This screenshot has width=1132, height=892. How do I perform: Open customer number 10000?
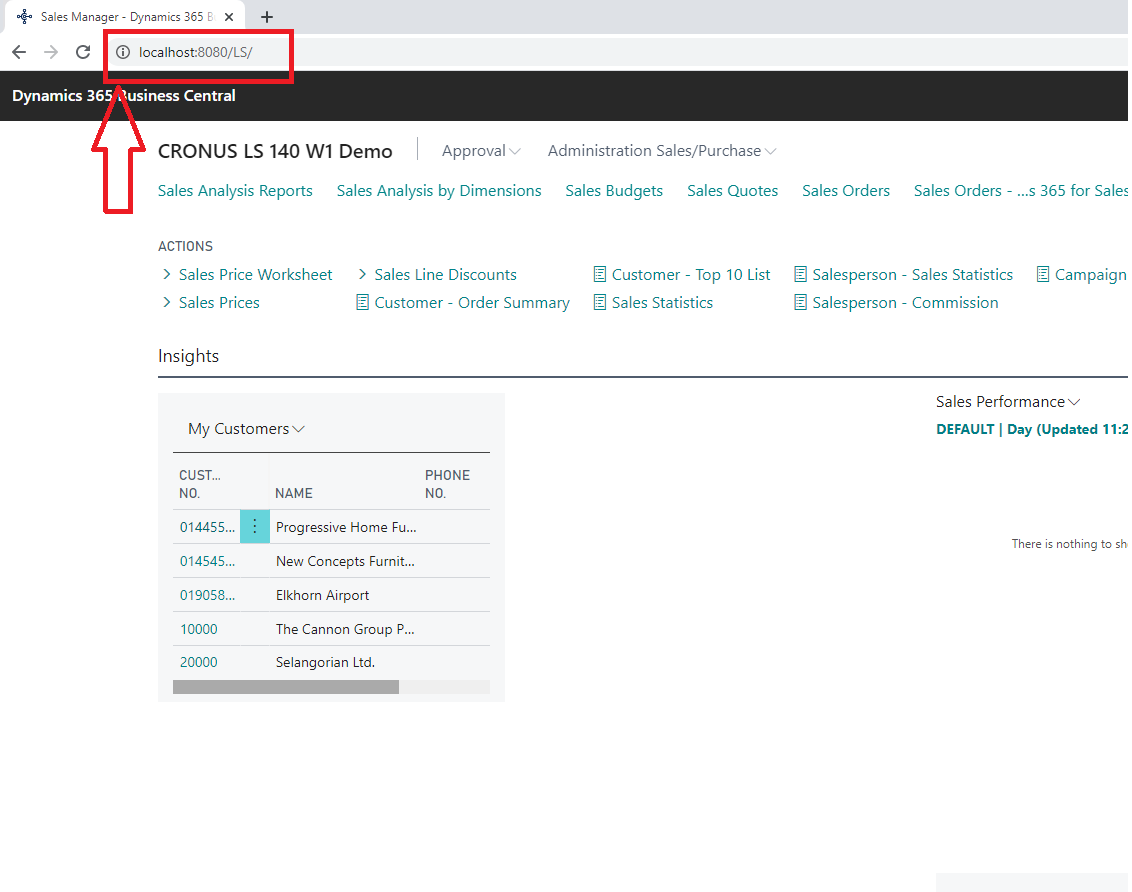click(x=199, y=629)
